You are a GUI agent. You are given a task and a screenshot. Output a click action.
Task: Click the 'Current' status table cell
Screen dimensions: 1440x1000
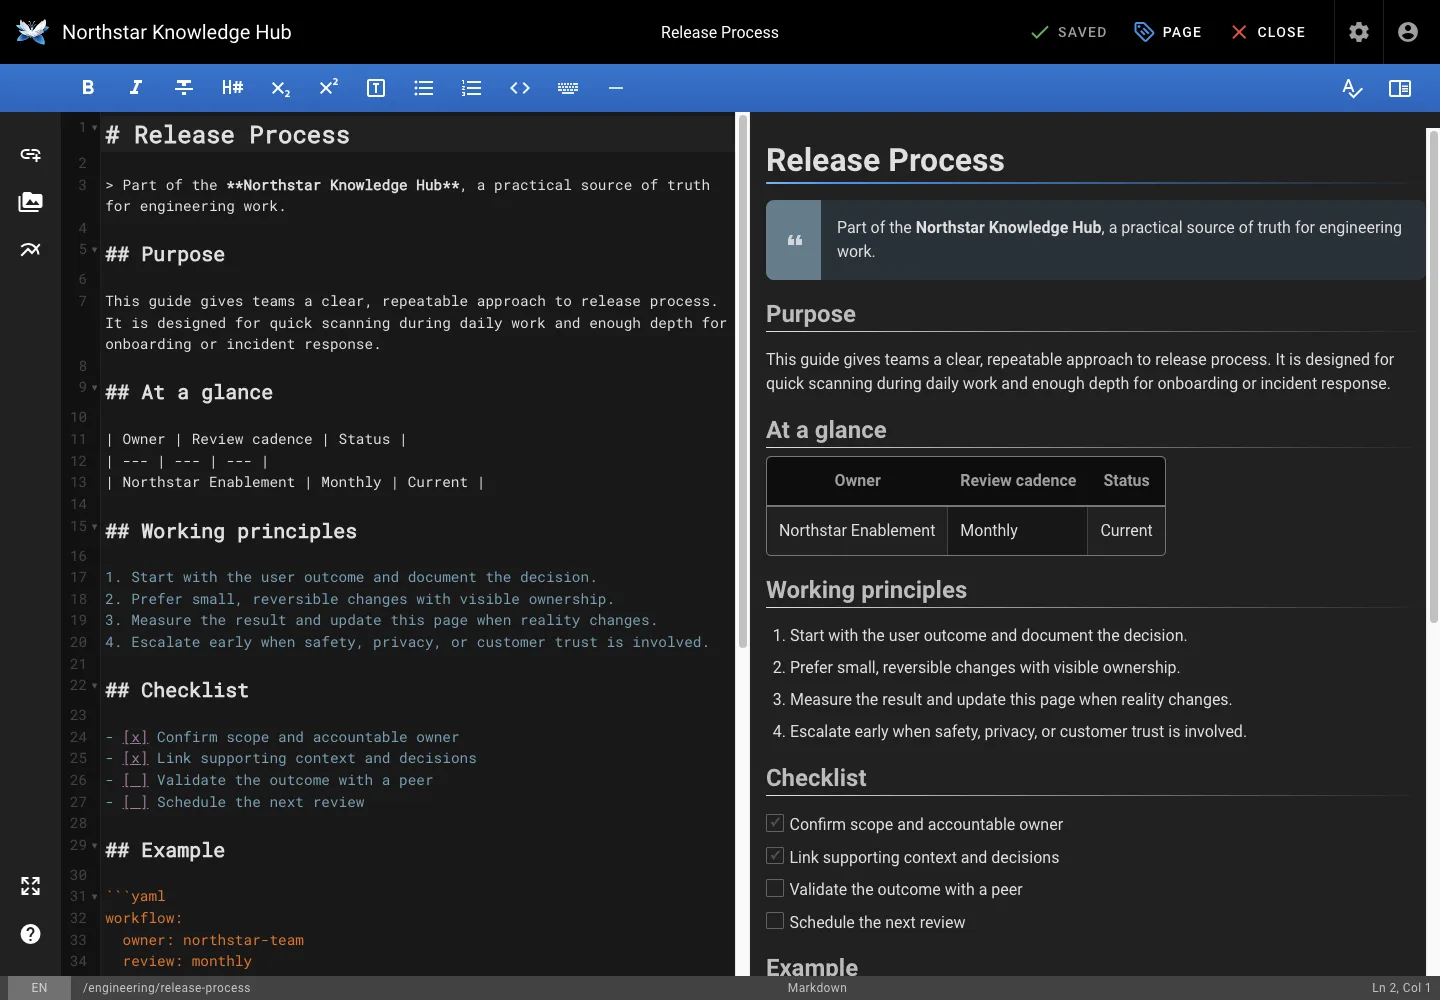tap(1126, 531)
